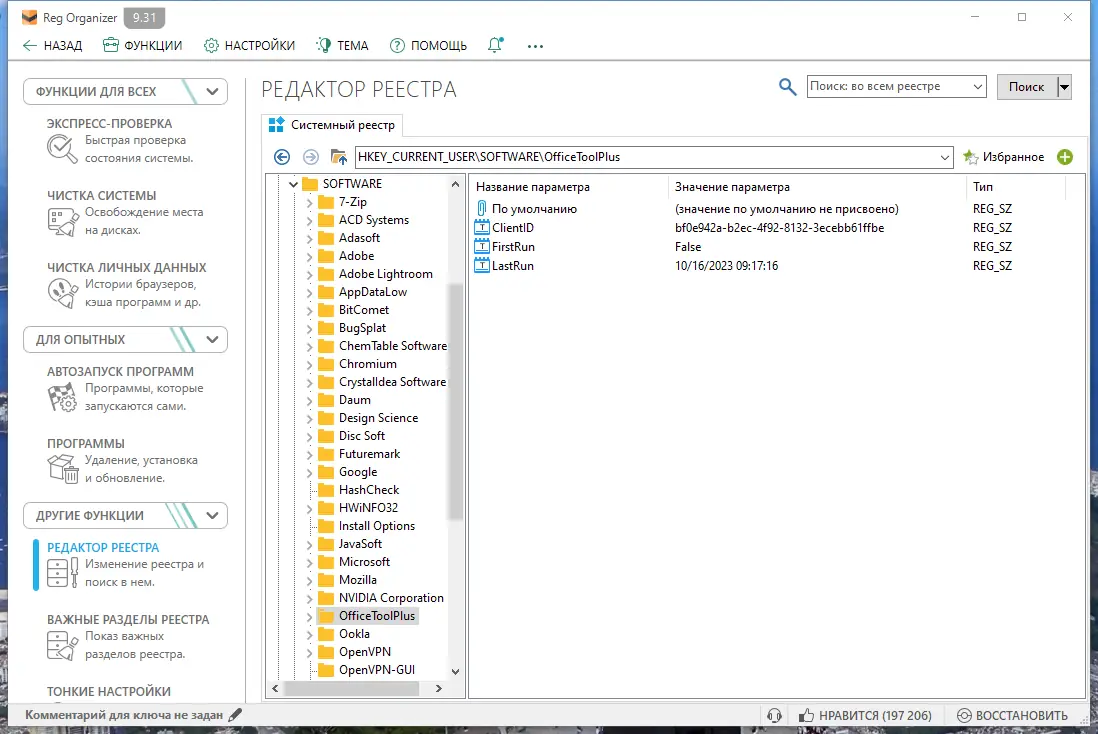
Task: Add current key to favorites (green plus)
Action: coord(1065,157)
